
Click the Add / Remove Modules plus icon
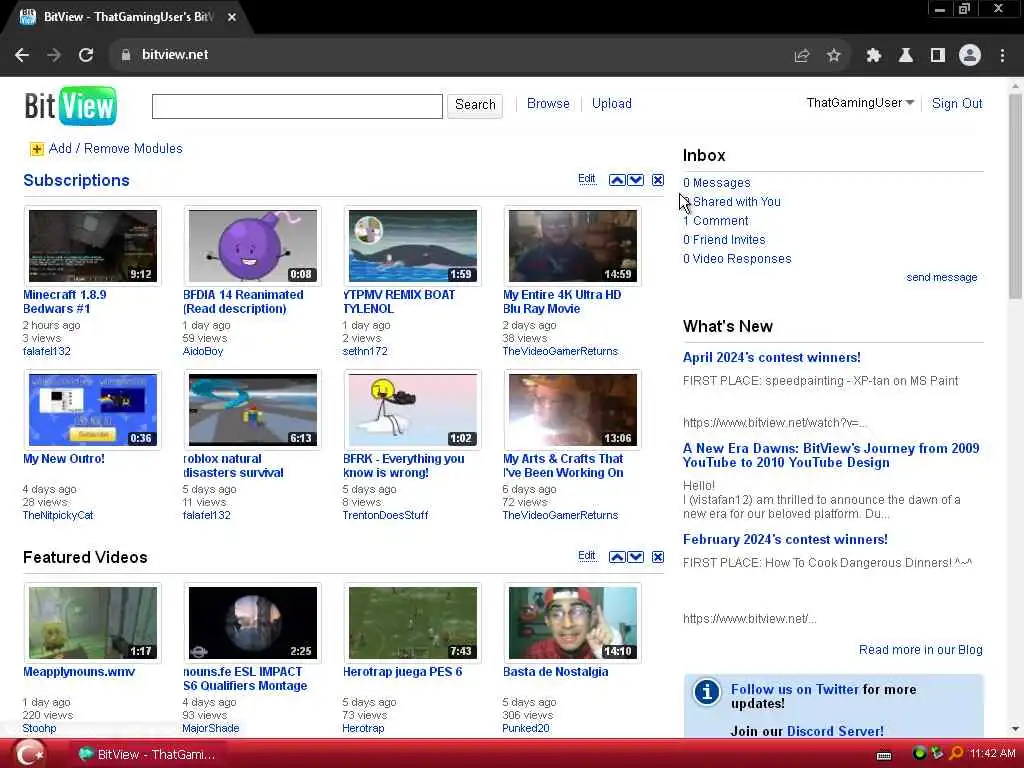click(x=37, y=149)
